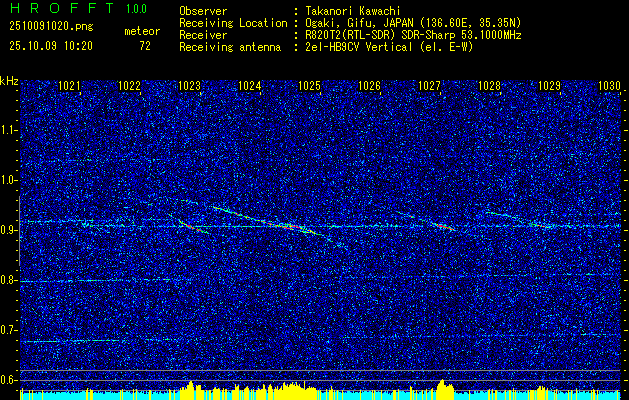
Task: Click the 1023 time axis marker
Action: (189, 86)
